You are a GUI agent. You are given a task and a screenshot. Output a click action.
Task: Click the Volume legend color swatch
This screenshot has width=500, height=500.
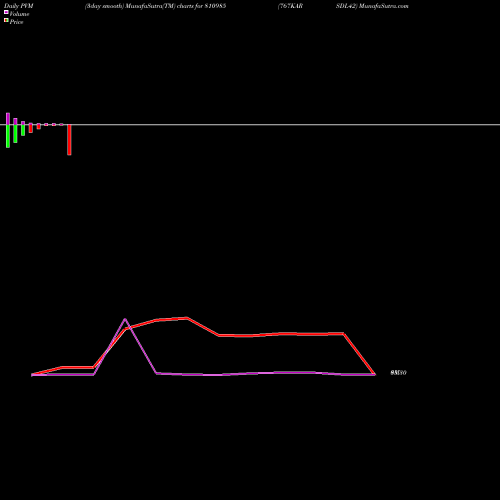point(6,12)
